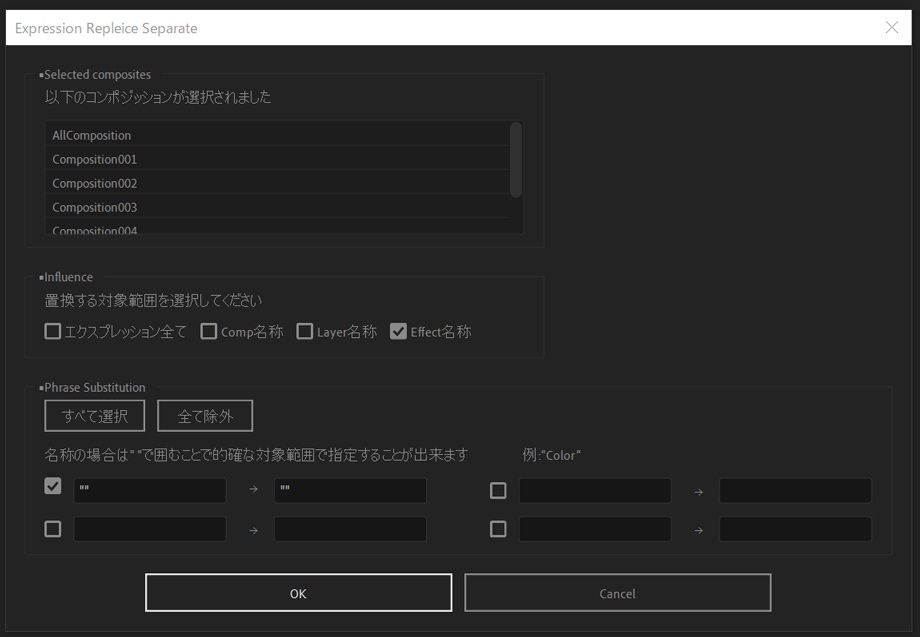The height and width of the screenshot is (637, 920).
Task: Enable the bottom right-column substitution checkbox
Action: pyautogui.click(x=497, y=528)
